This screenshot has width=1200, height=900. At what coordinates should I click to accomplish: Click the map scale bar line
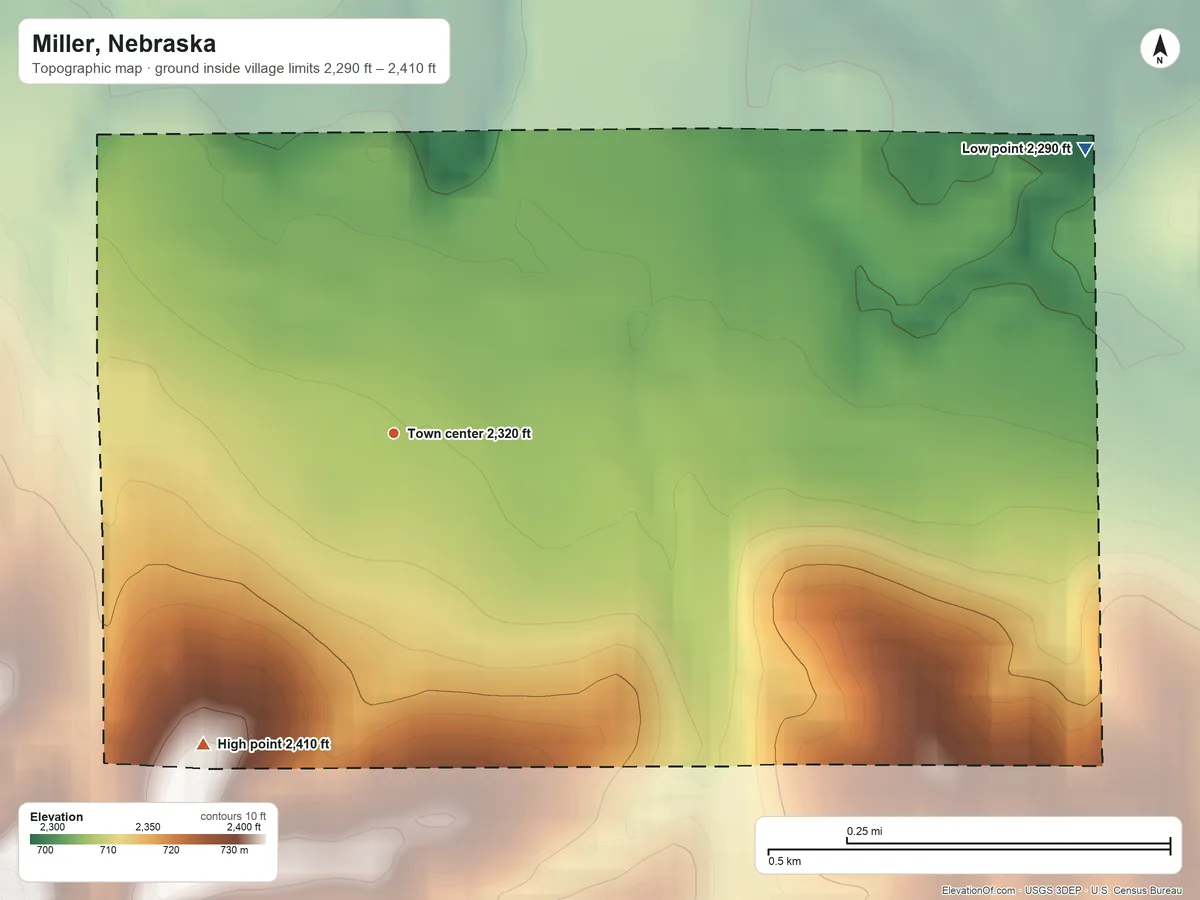969,847
